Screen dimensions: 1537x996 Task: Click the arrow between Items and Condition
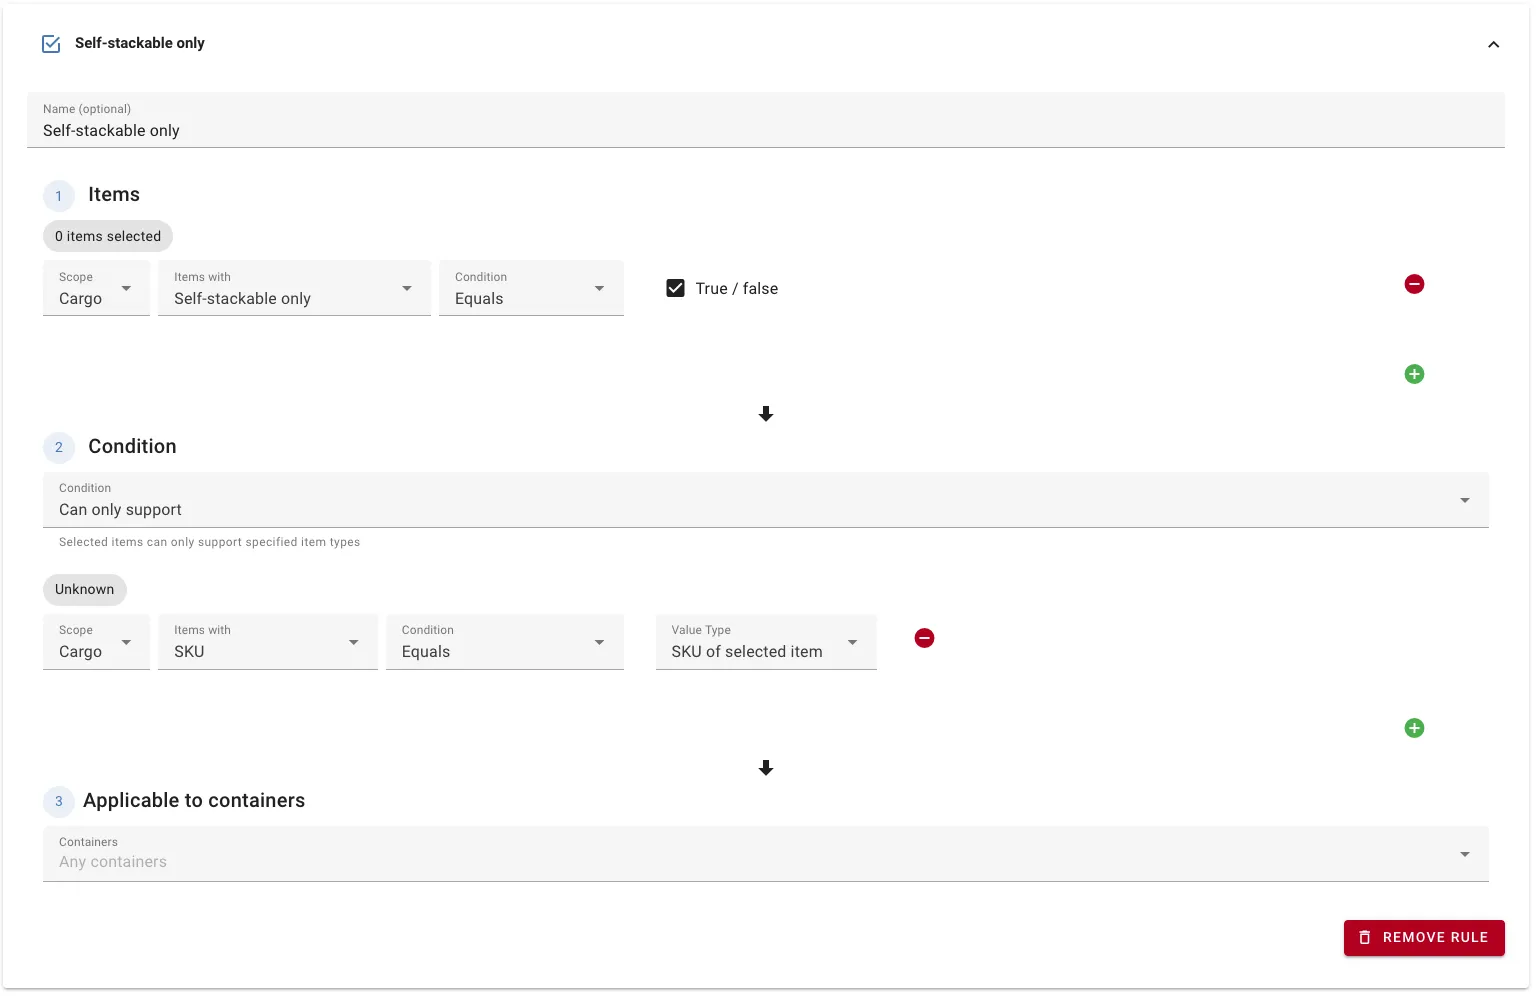[766, 414]
